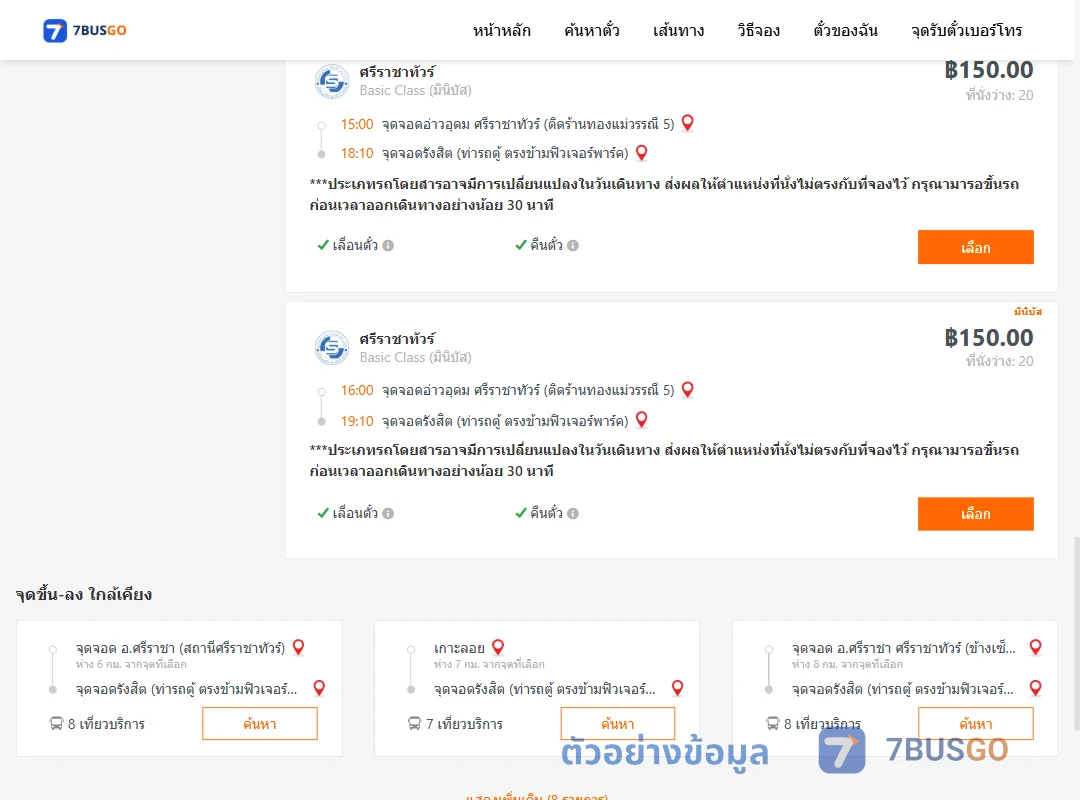The height and width of the screenshot is (800, 1080).
Task: Show คืนตั๋ว info icon on 15:00 trip
Action: point(573,245)
